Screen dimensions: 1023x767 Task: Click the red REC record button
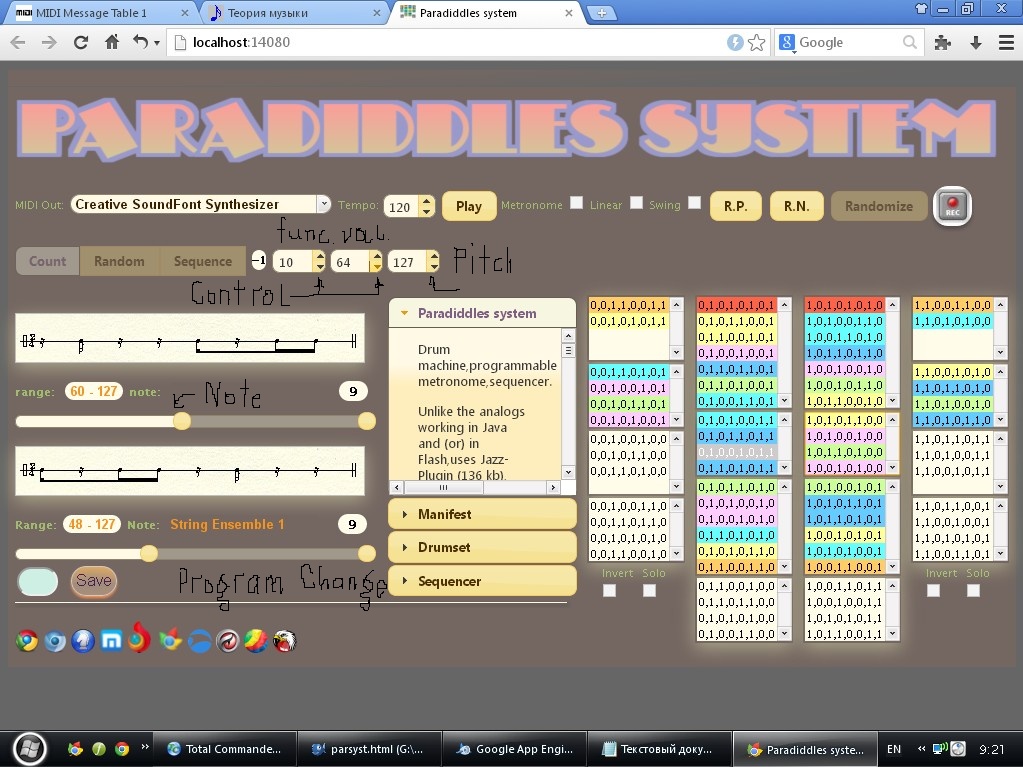(x=952, y=206)
